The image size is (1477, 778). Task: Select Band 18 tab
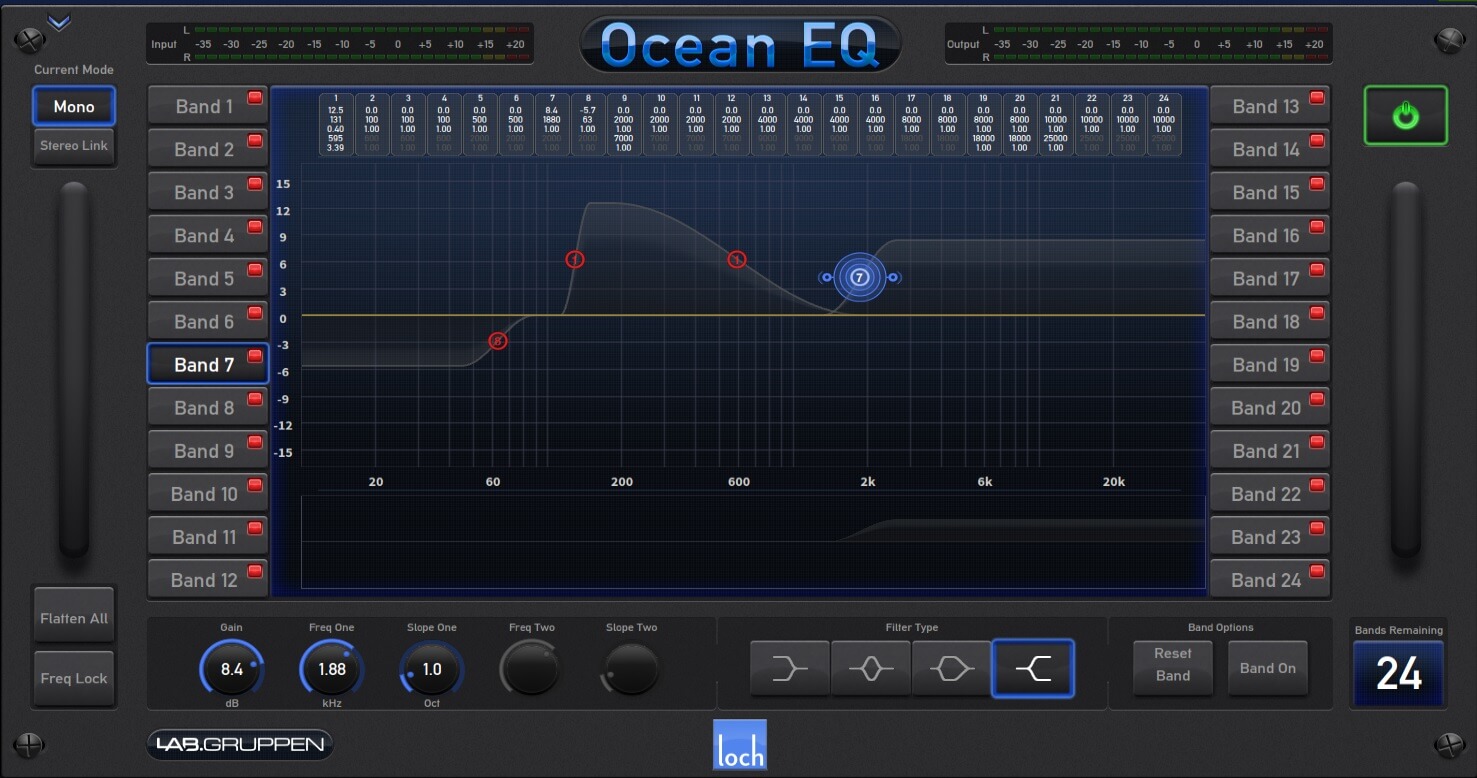pyautogui.click(x=1270, y=321)
